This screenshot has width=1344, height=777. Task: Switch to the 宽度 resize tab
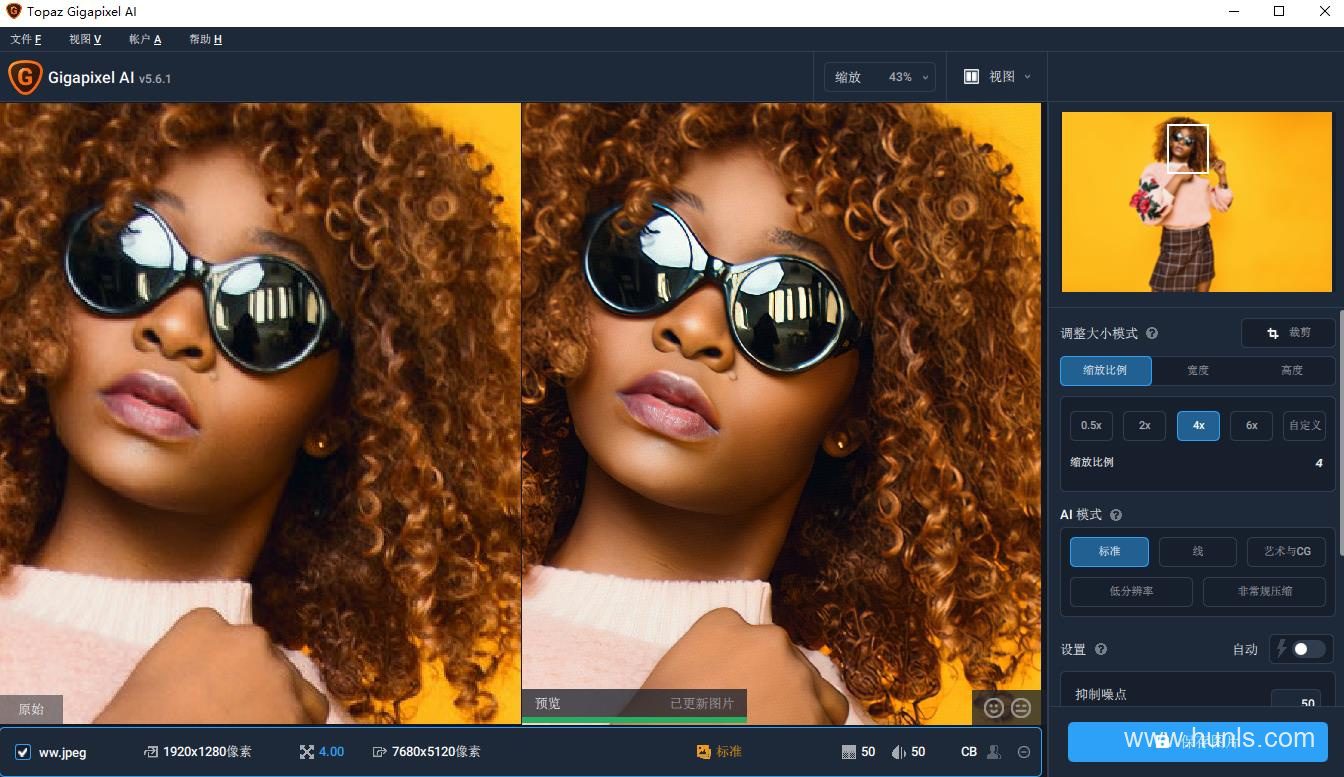(x=1198, y=370)
